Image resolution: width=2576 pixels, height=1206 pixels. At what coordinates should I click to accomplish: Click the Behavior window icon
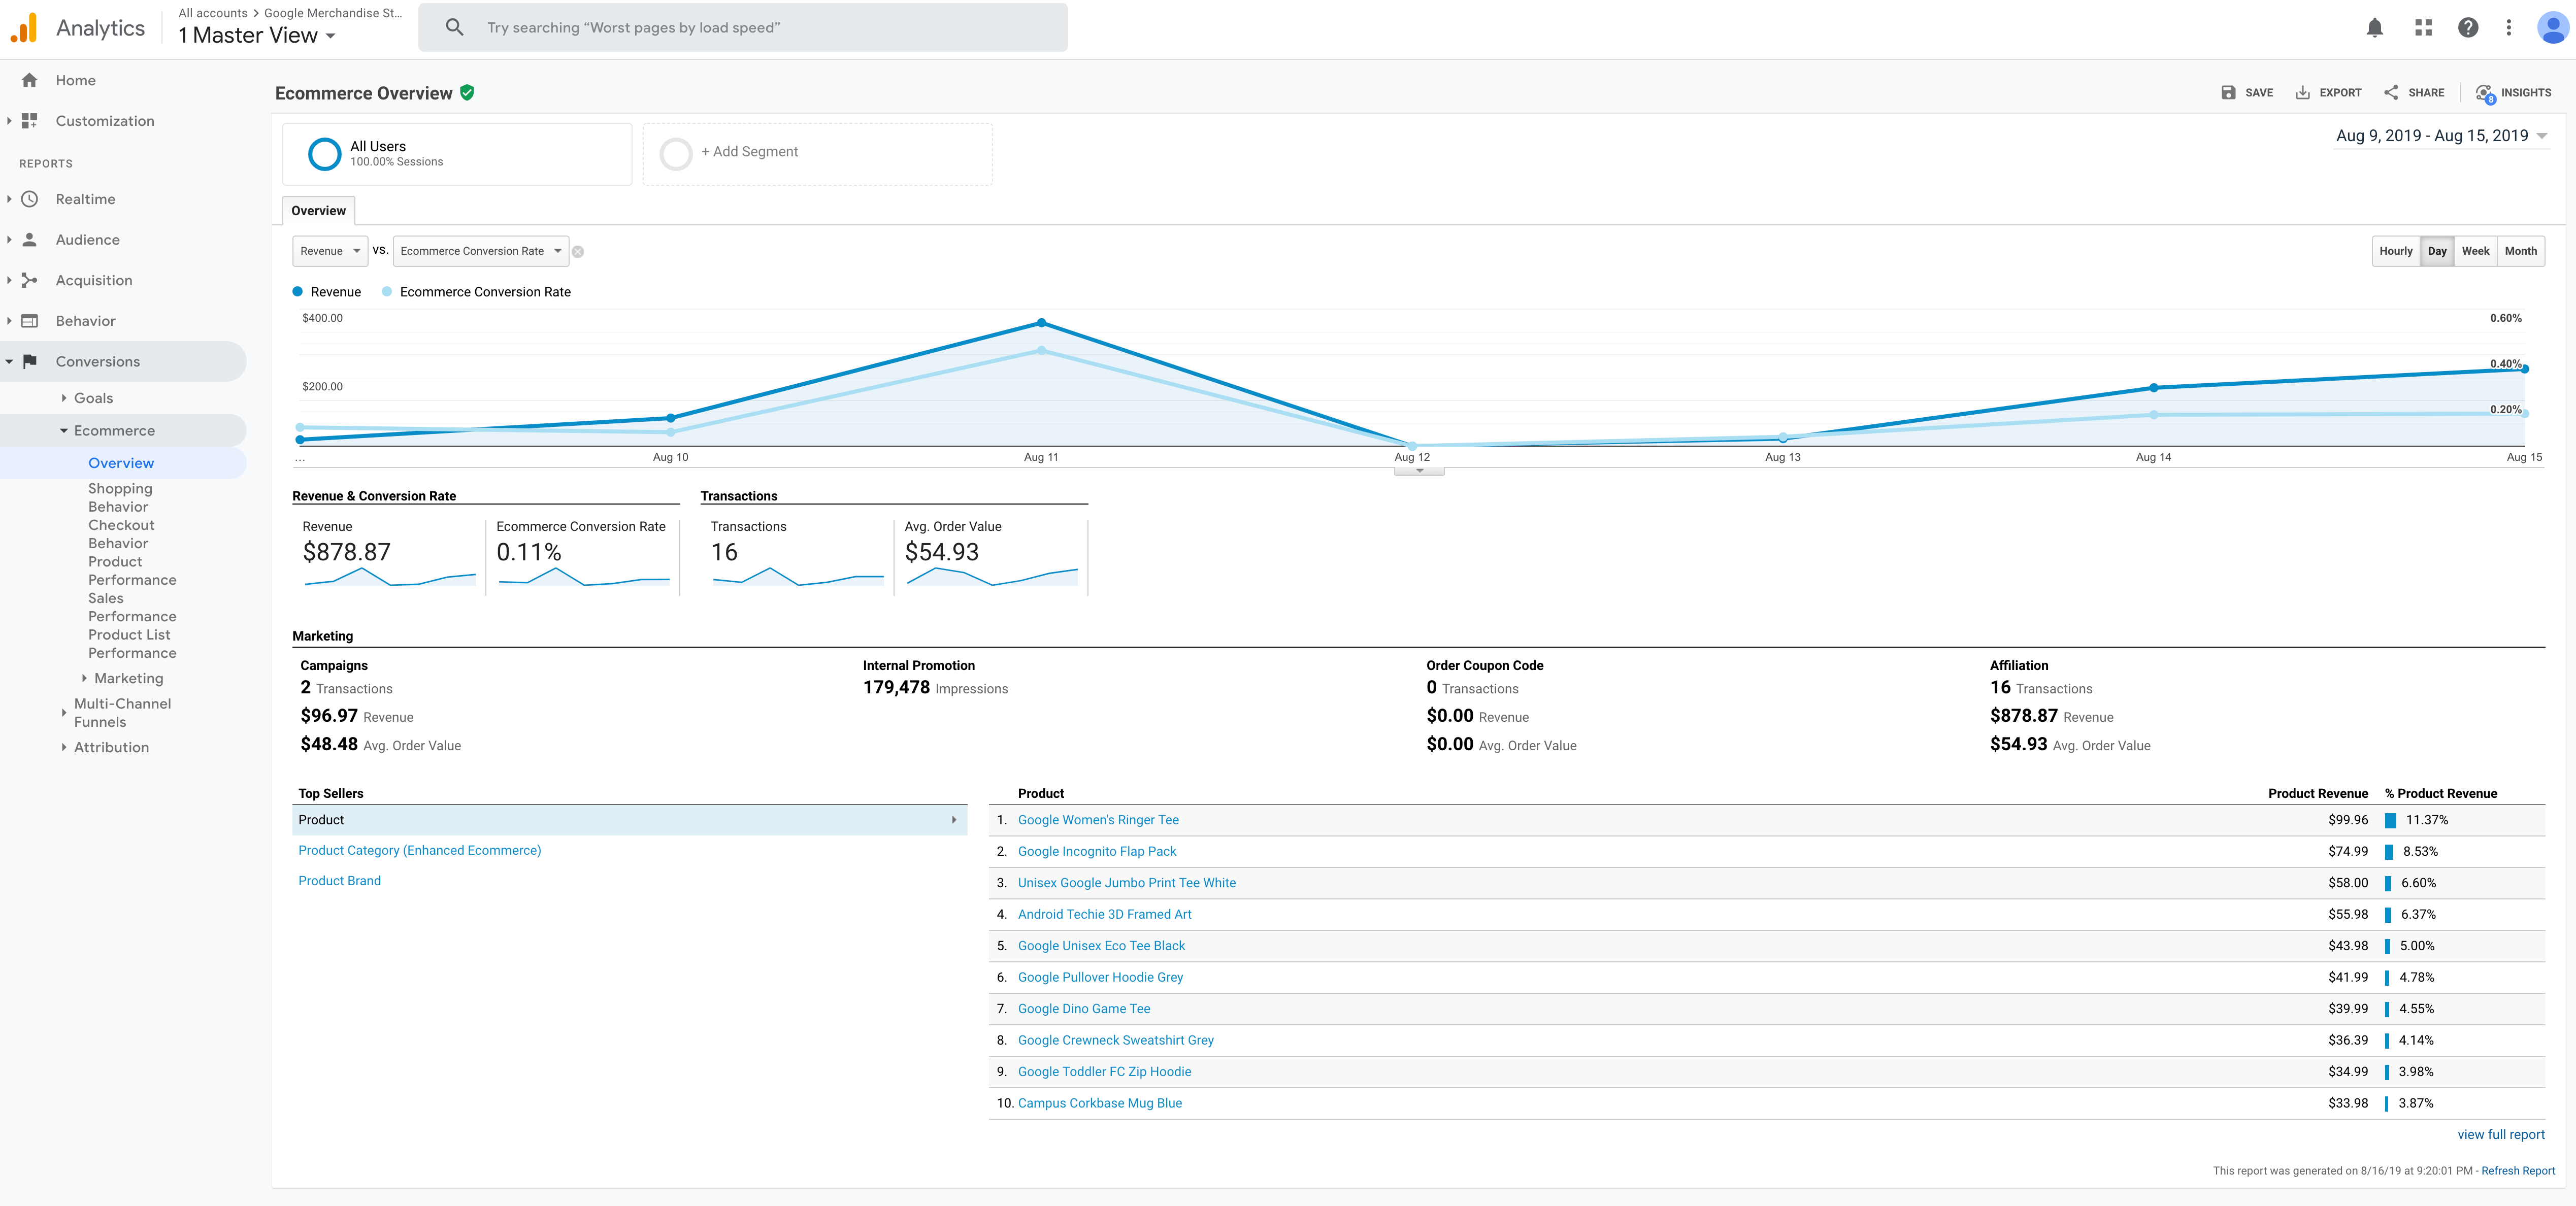click(30, 321)
